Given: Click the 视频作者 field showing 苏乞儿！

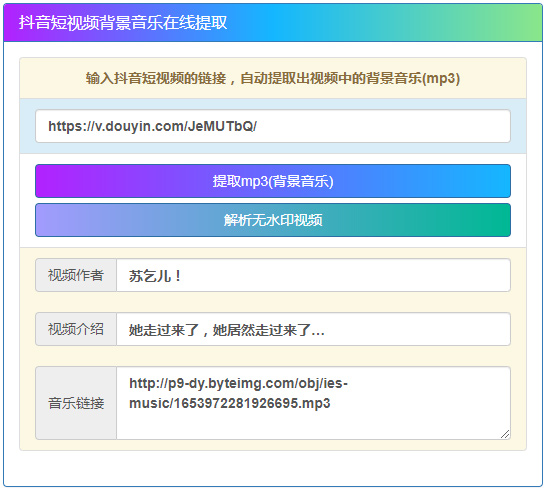Looking at the screenshot, I should pyautogui.click(x=313, y=275).
